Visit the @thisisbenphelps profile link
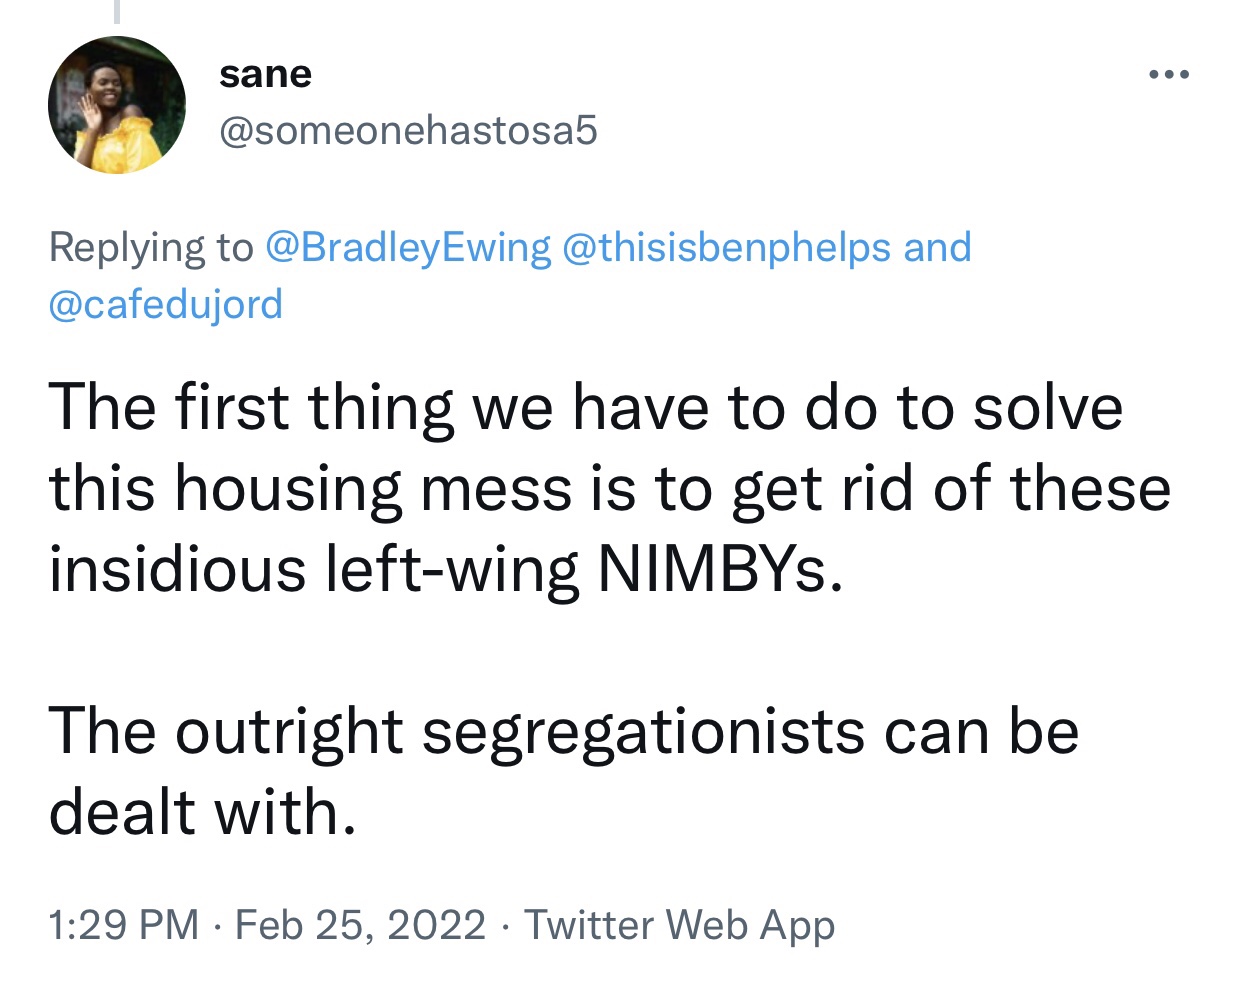 tap(726, 247)
